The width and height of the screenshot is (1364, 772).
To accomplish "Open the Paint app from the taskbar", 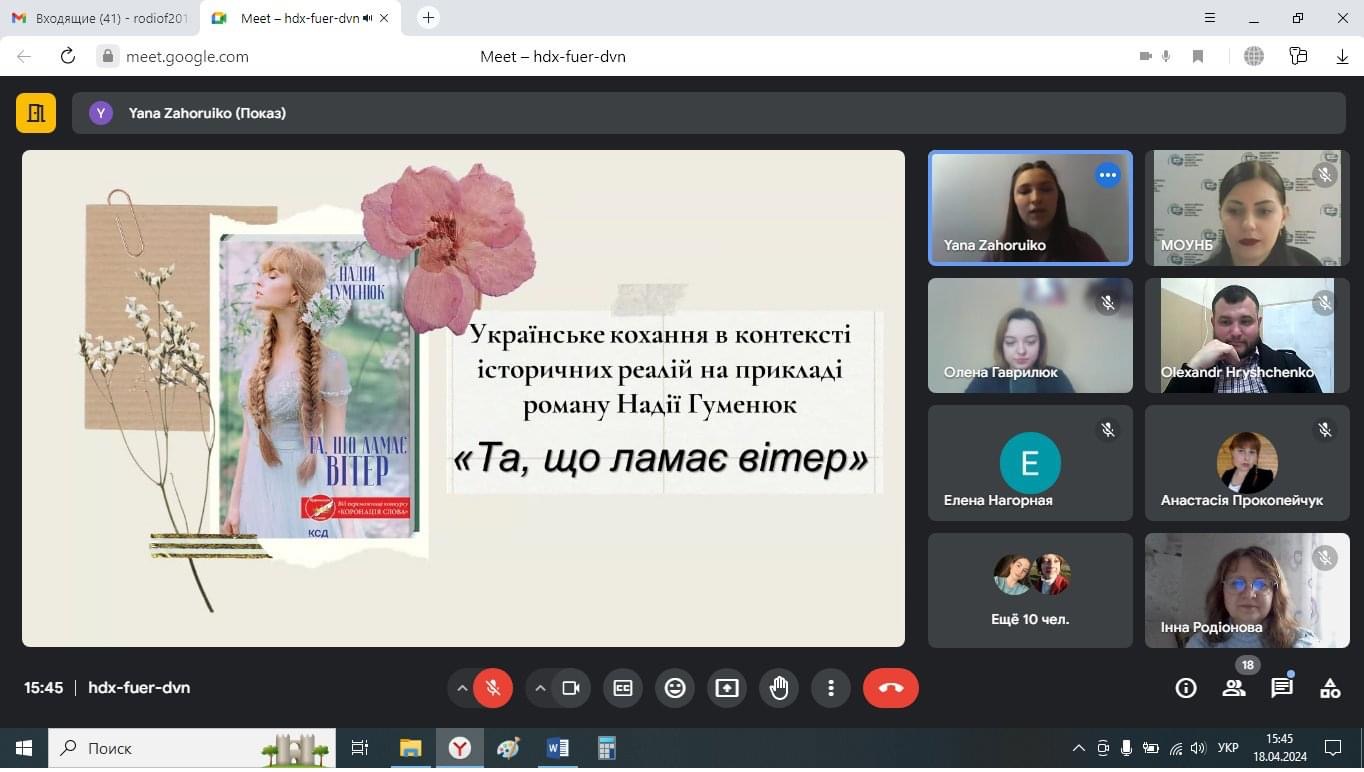I will pyautogui.click(x=508, y=748).
